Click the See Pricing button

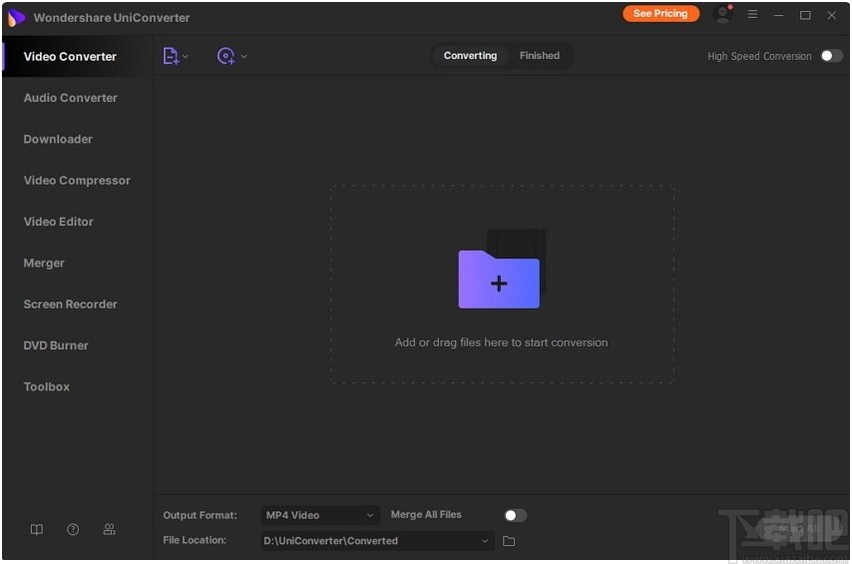tap(660, 14)
